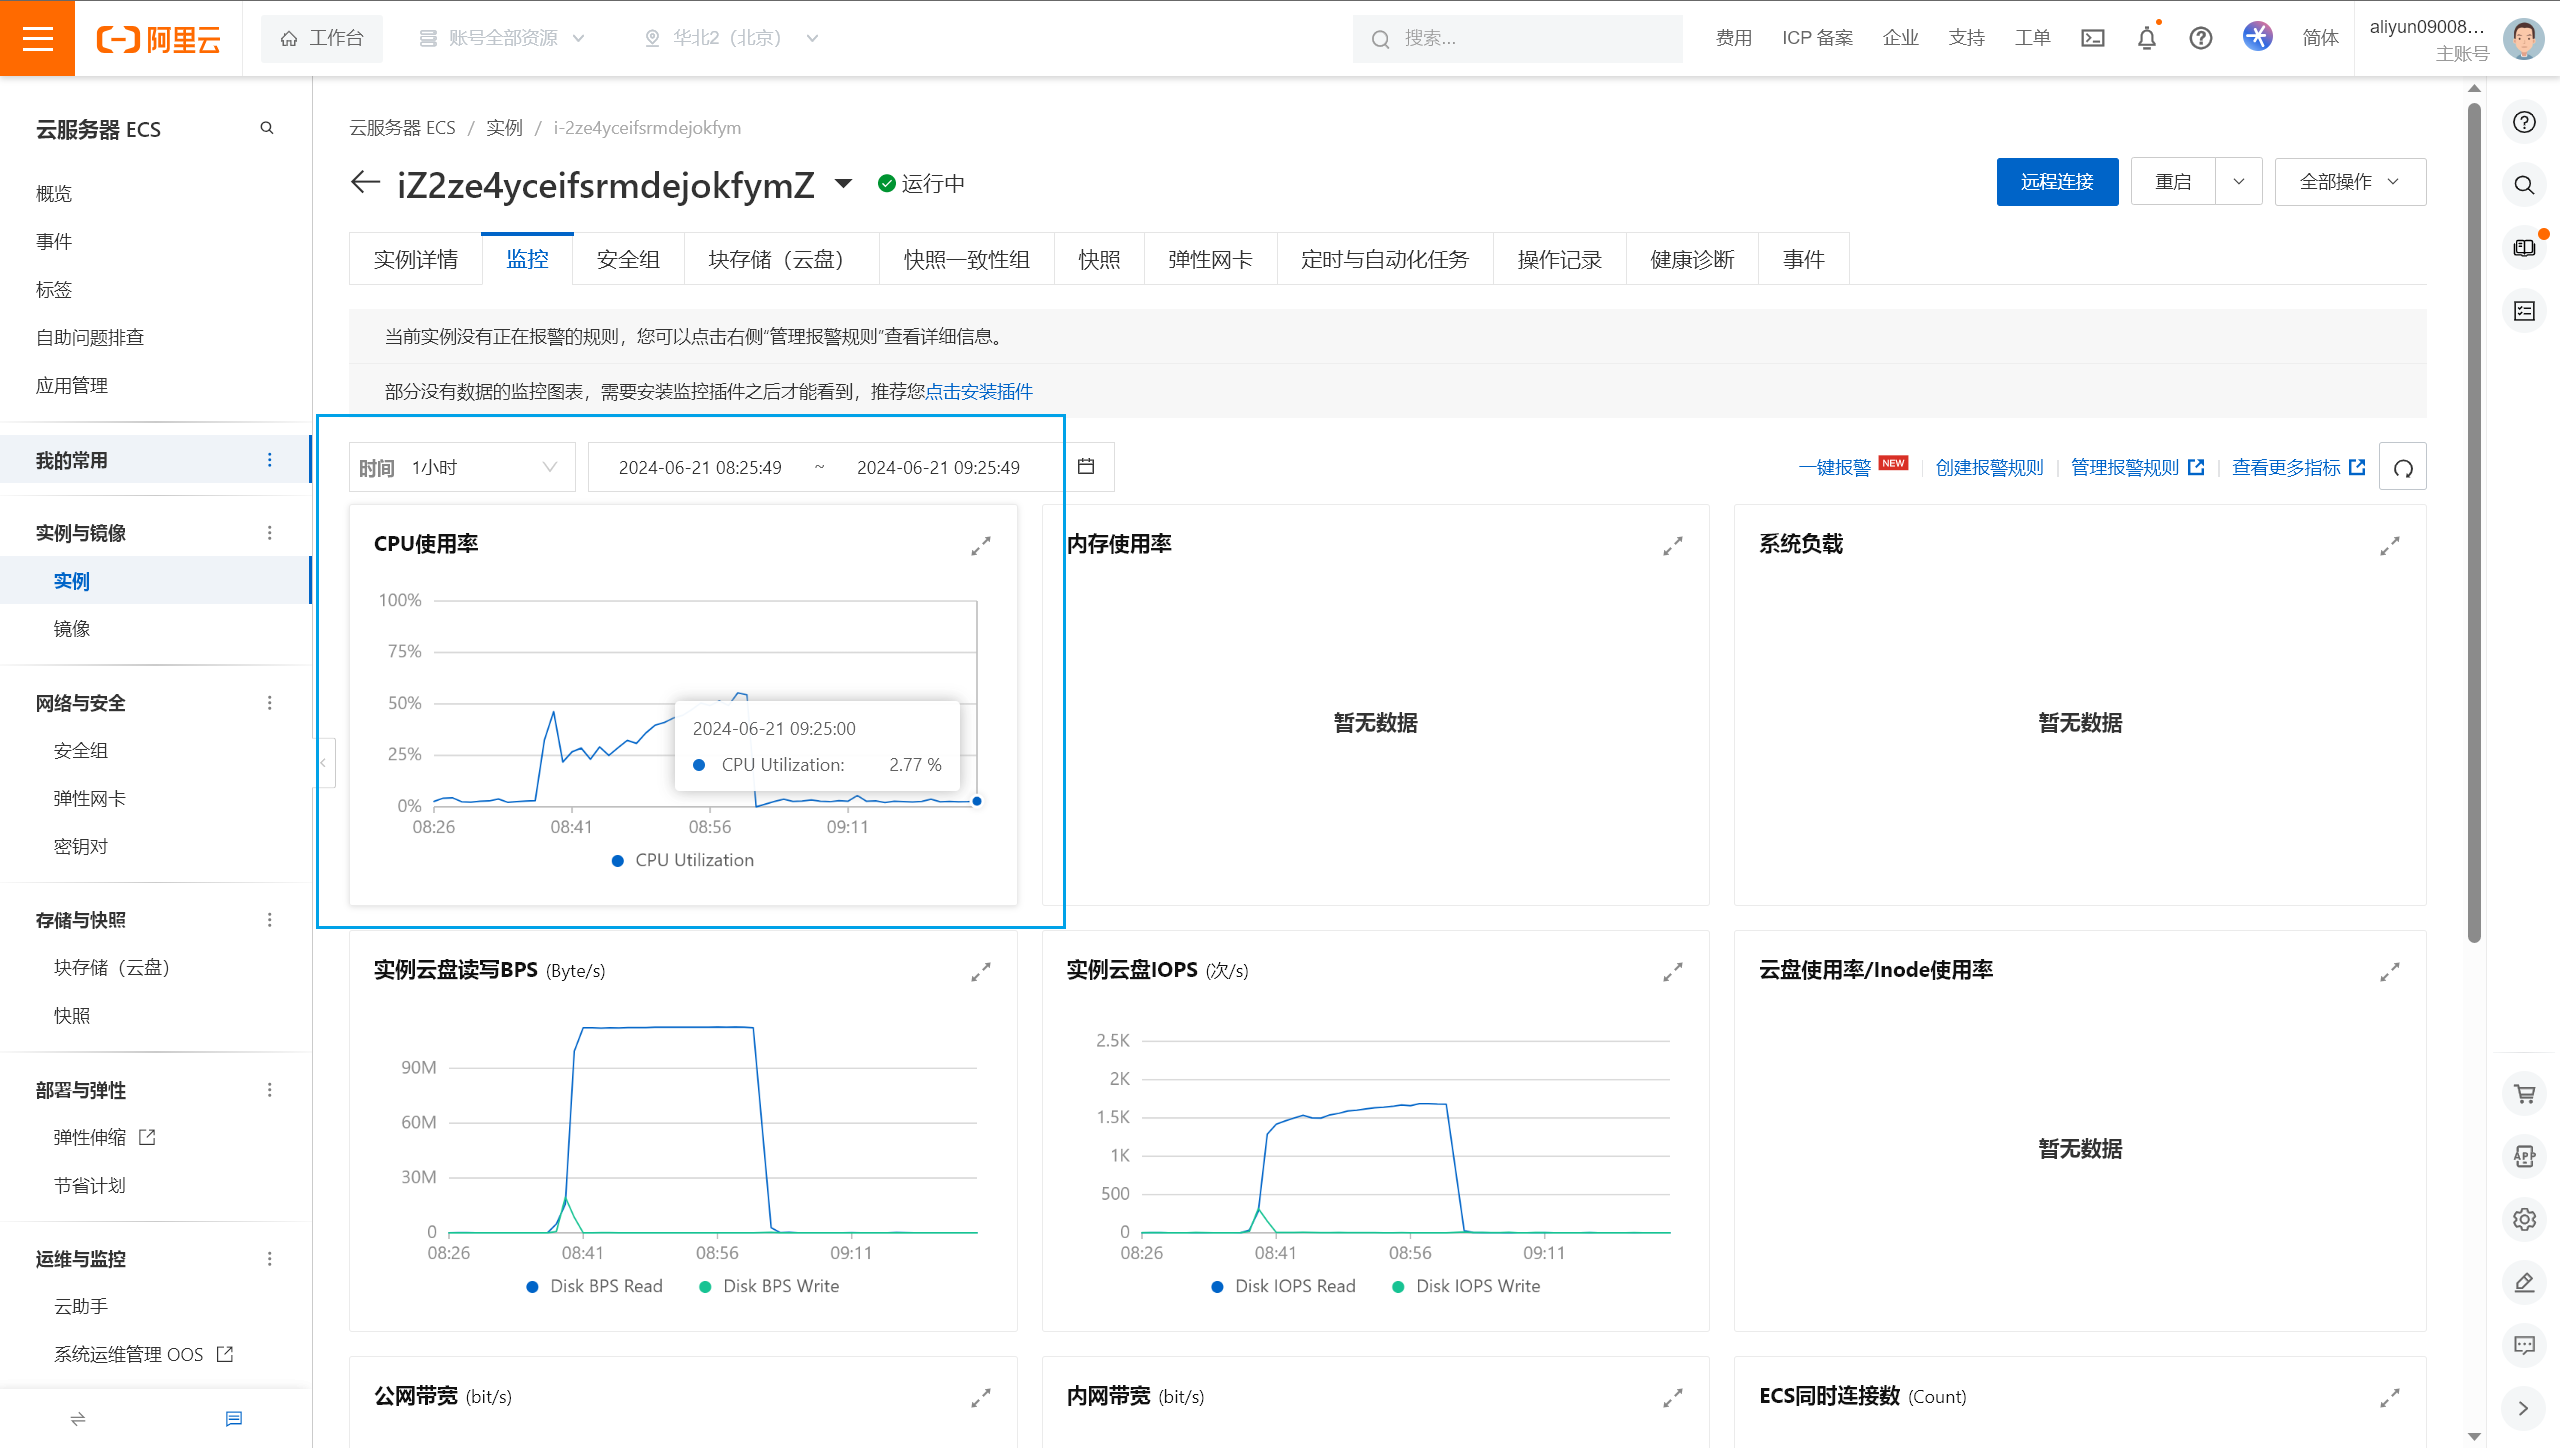Switch to the 块存储（云盘） tab

pyautogui.click(x=782, y=259)
